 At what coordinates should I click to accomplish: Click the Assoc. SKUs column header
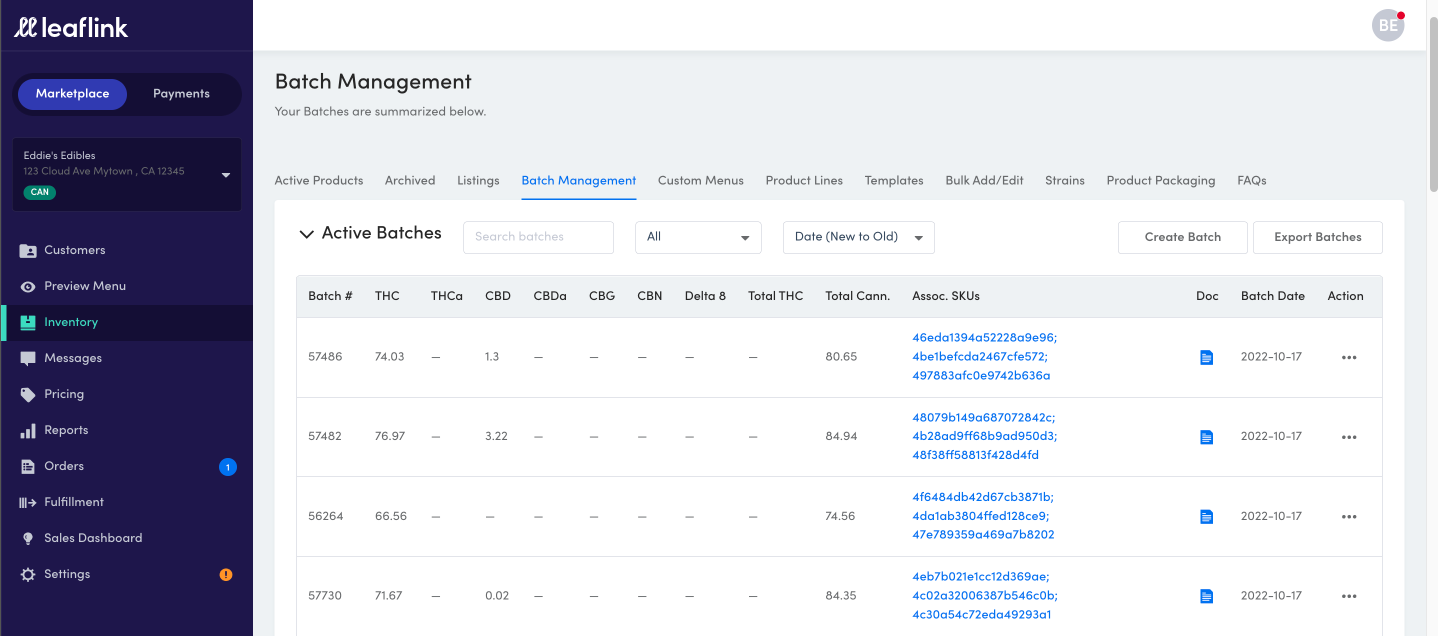point(946,296)
